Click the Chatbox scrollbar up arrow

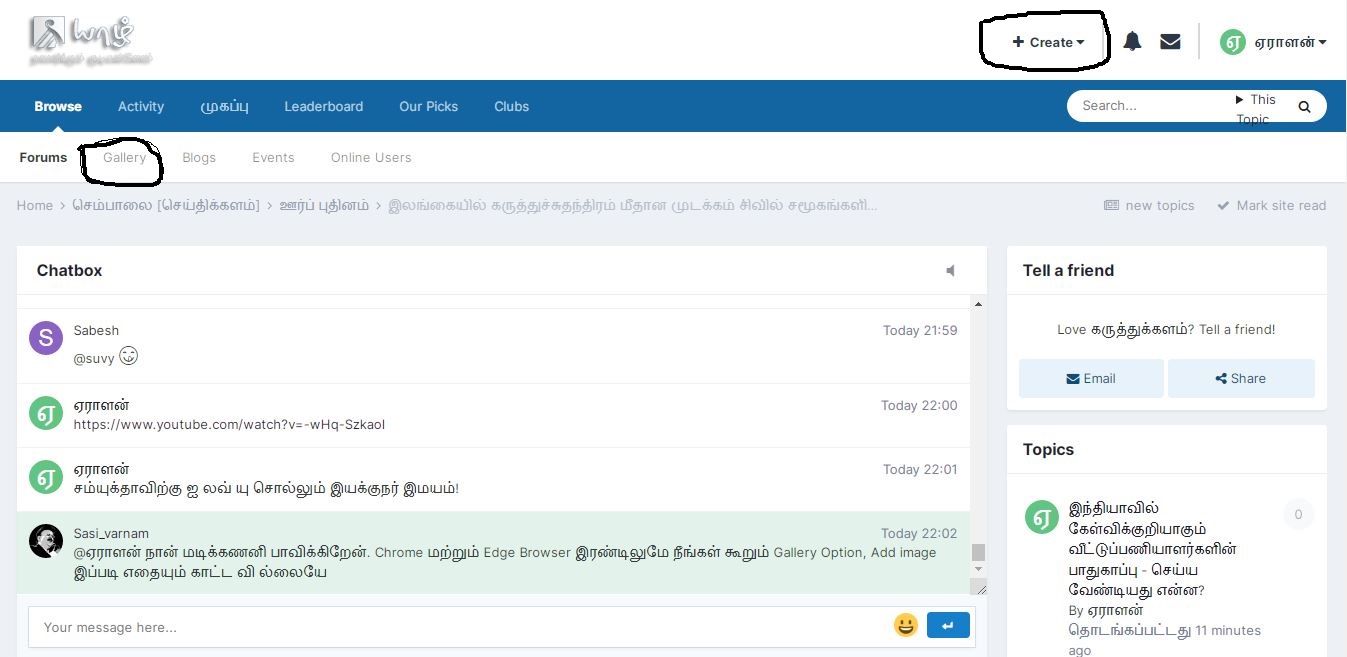[x=978, y=304]
